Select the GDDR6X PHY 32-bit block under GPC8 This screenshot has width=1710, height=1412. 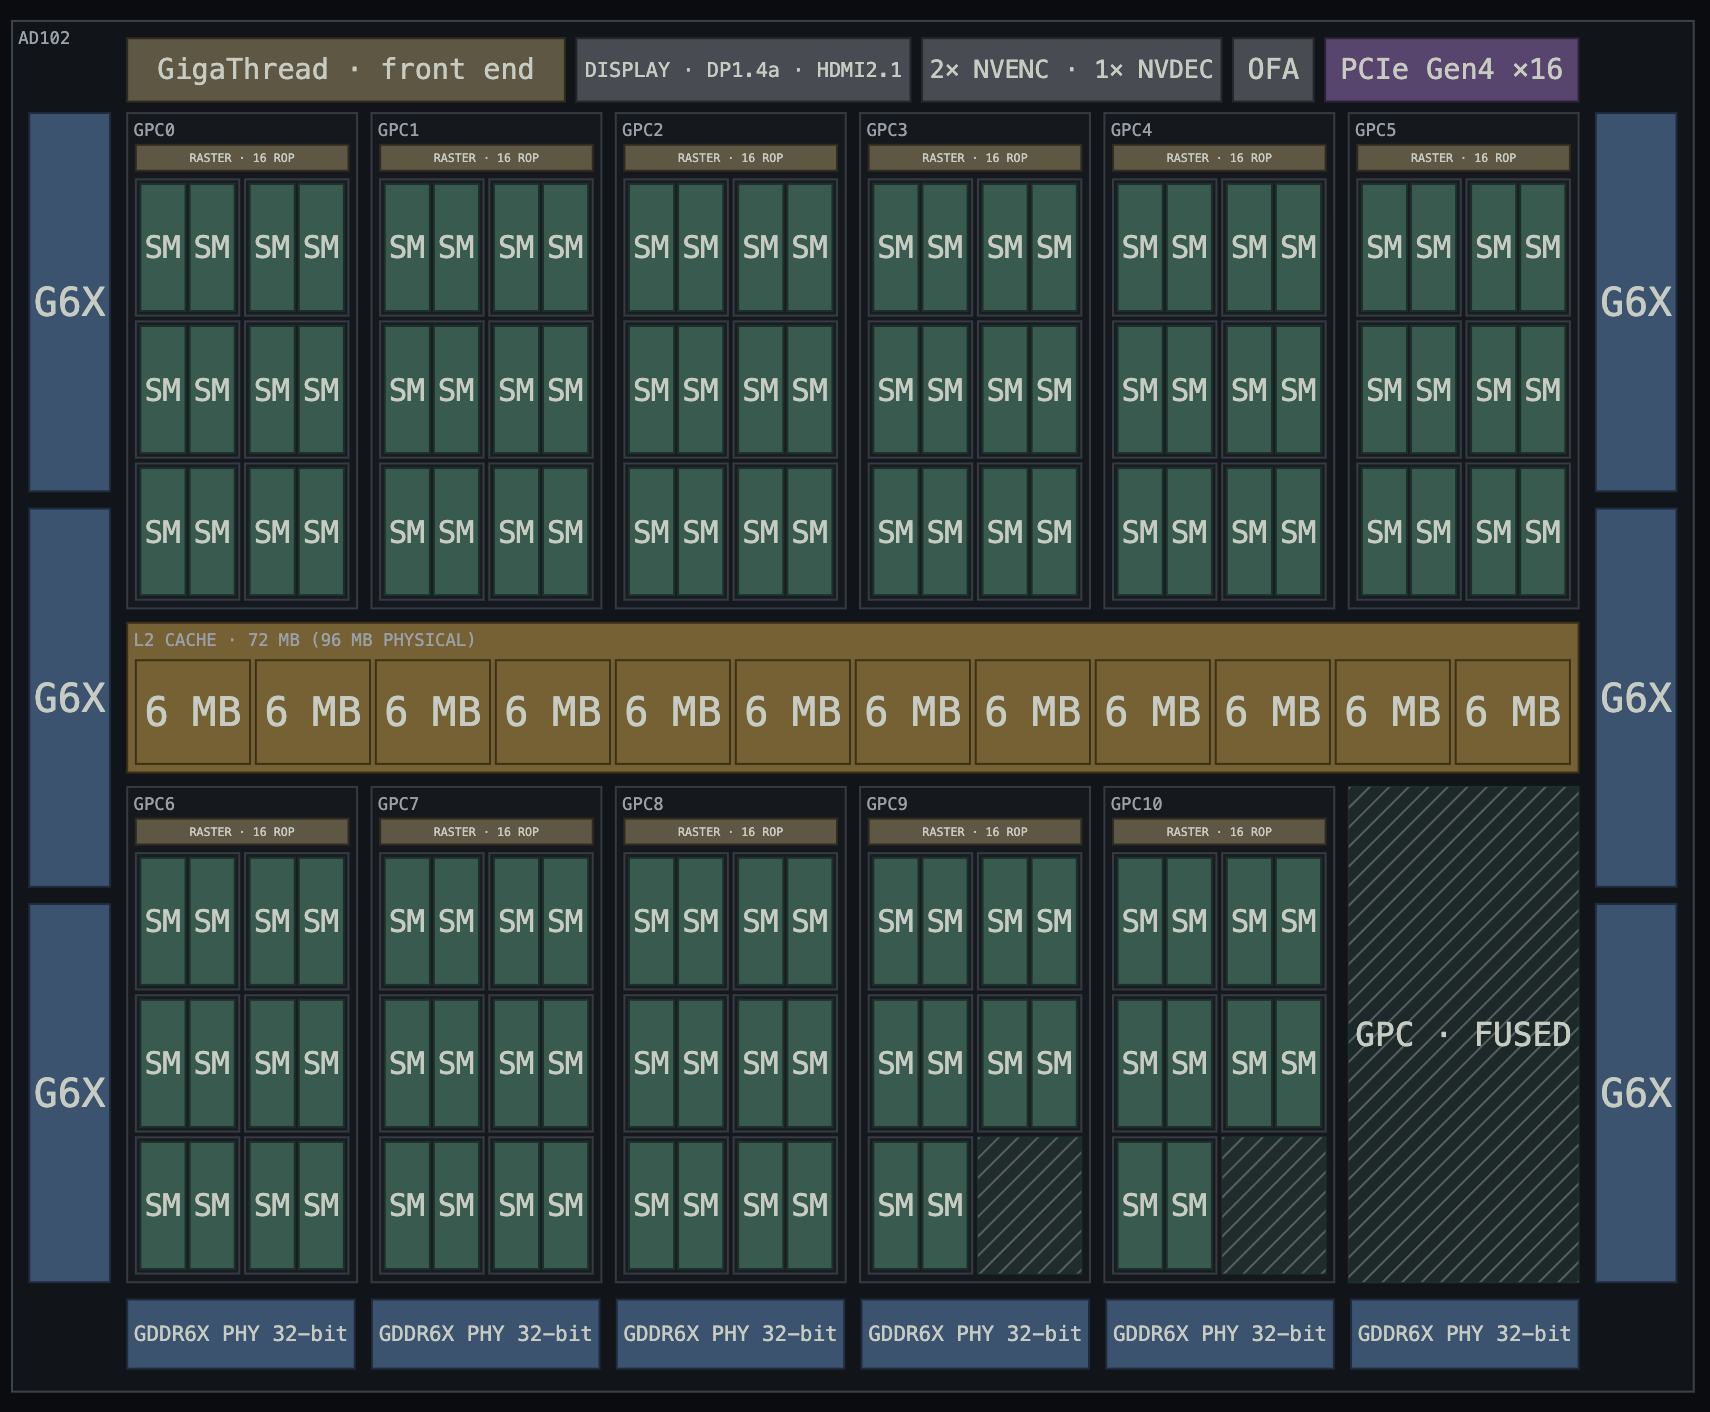[730, 1334]
